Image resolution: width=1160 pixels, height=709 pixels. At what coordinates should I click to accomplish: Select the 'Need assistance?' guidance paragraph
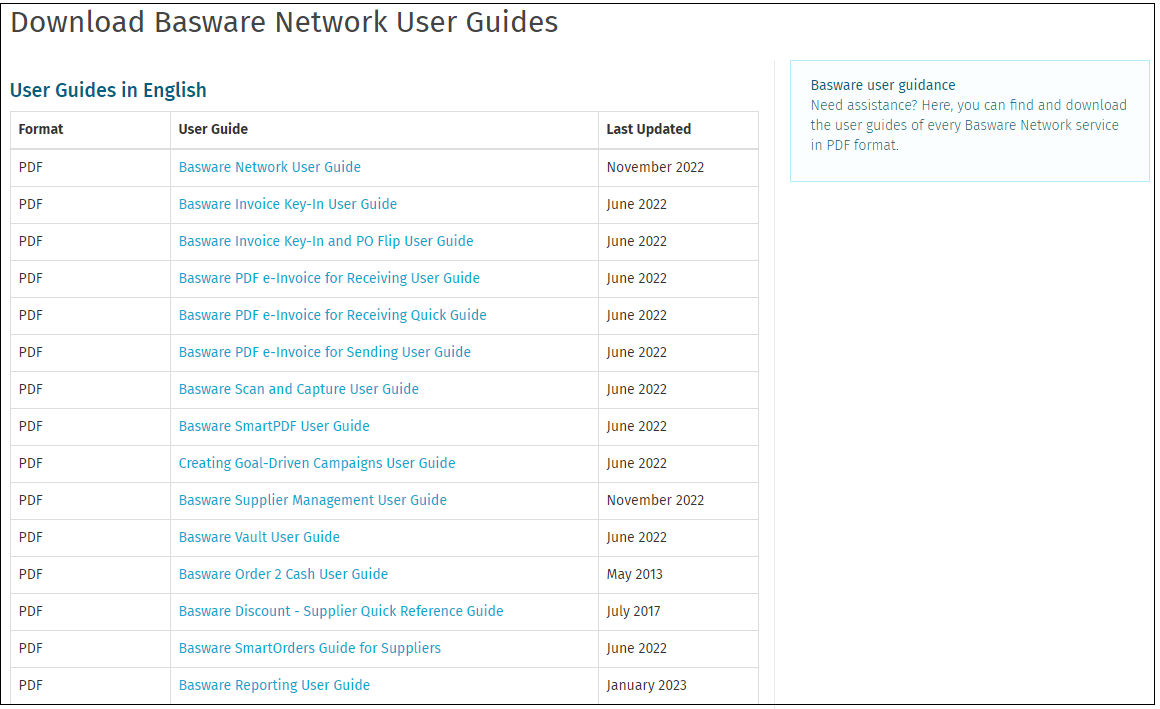(968, 125)
